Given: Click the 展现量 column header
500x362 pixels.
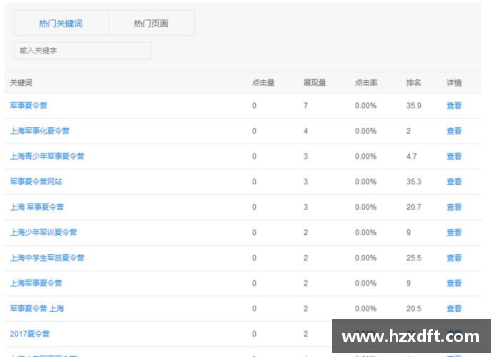Looking at the screenshot, I should click(315, 83).
